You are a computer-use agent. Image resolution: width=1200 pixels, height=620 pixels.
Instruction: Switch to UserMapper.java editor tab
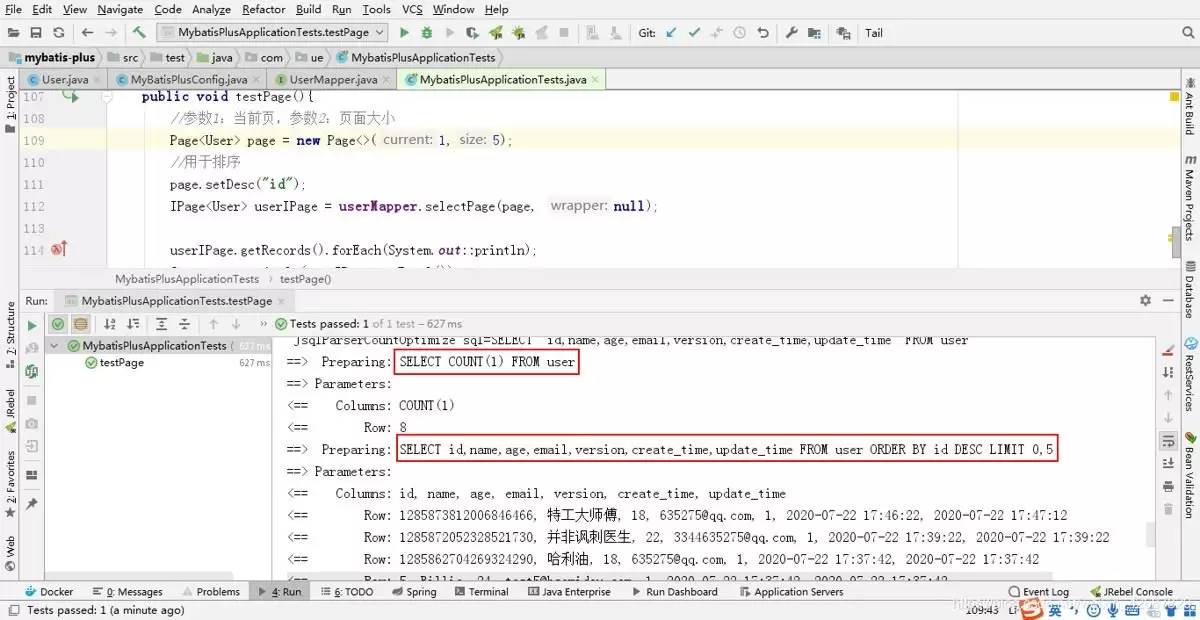[326, 79]
